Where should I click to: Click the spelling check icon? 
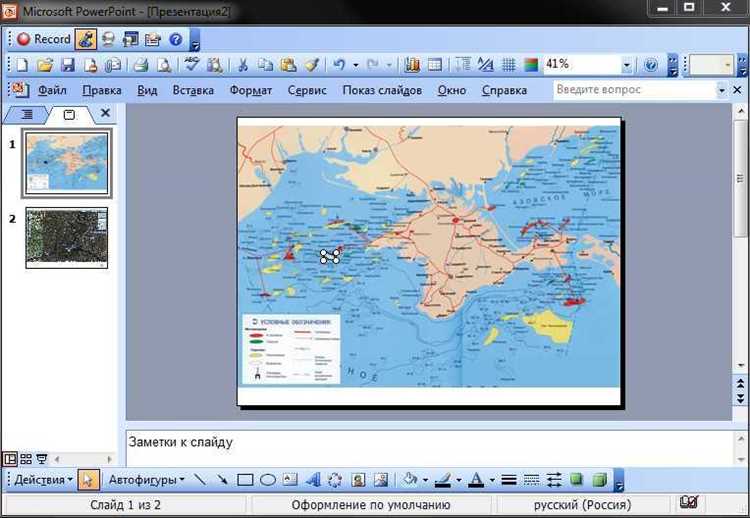click(190, 65)
